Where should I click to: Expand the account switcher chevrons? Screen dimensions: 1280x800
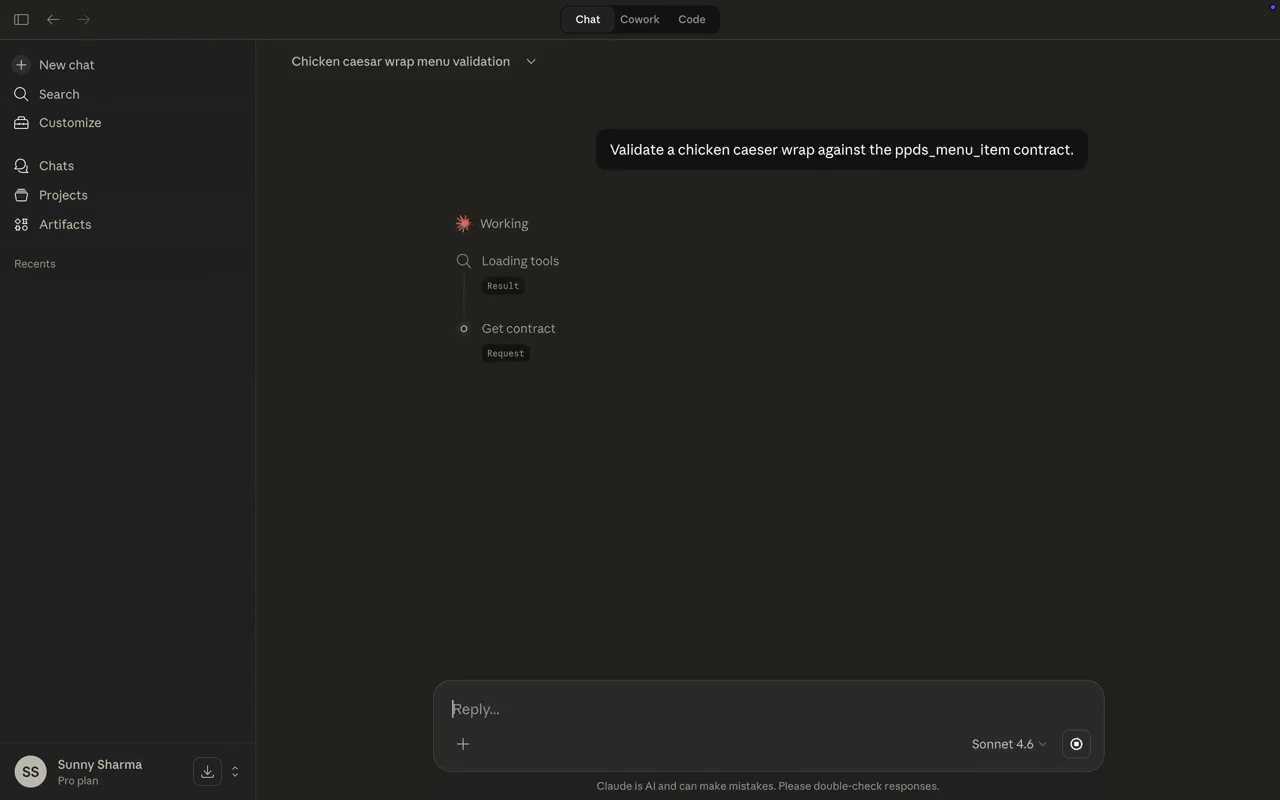tap(235, 771)
